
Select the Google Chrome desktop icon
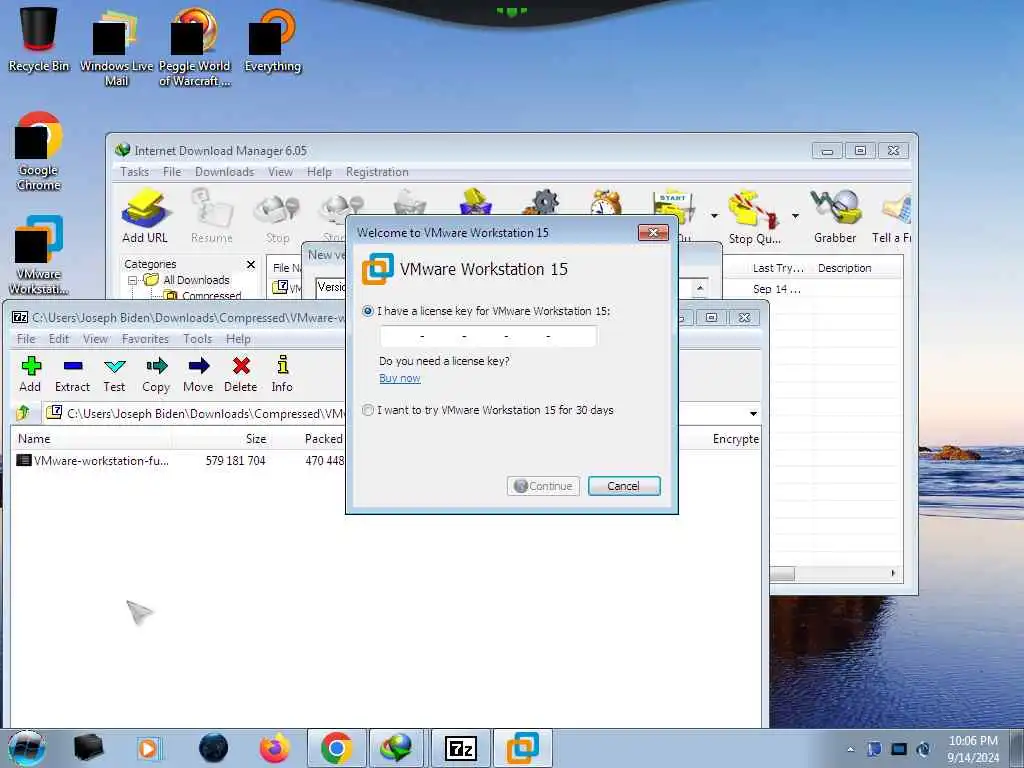coord(39,152)
